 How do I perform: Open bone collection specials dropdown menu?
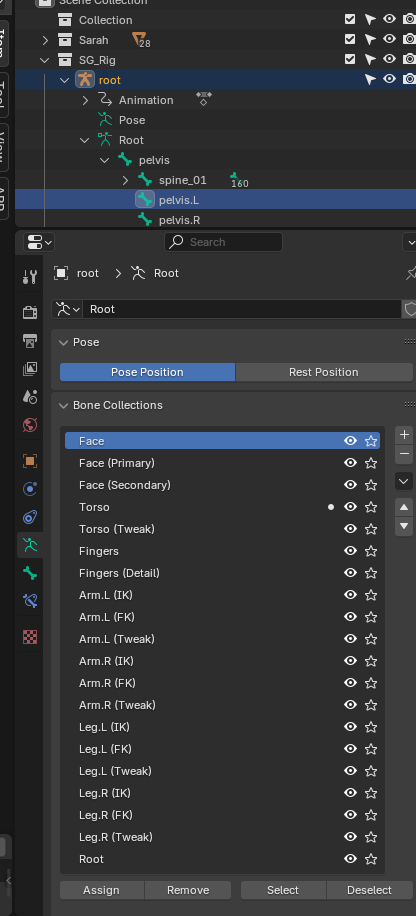point(404,481)
